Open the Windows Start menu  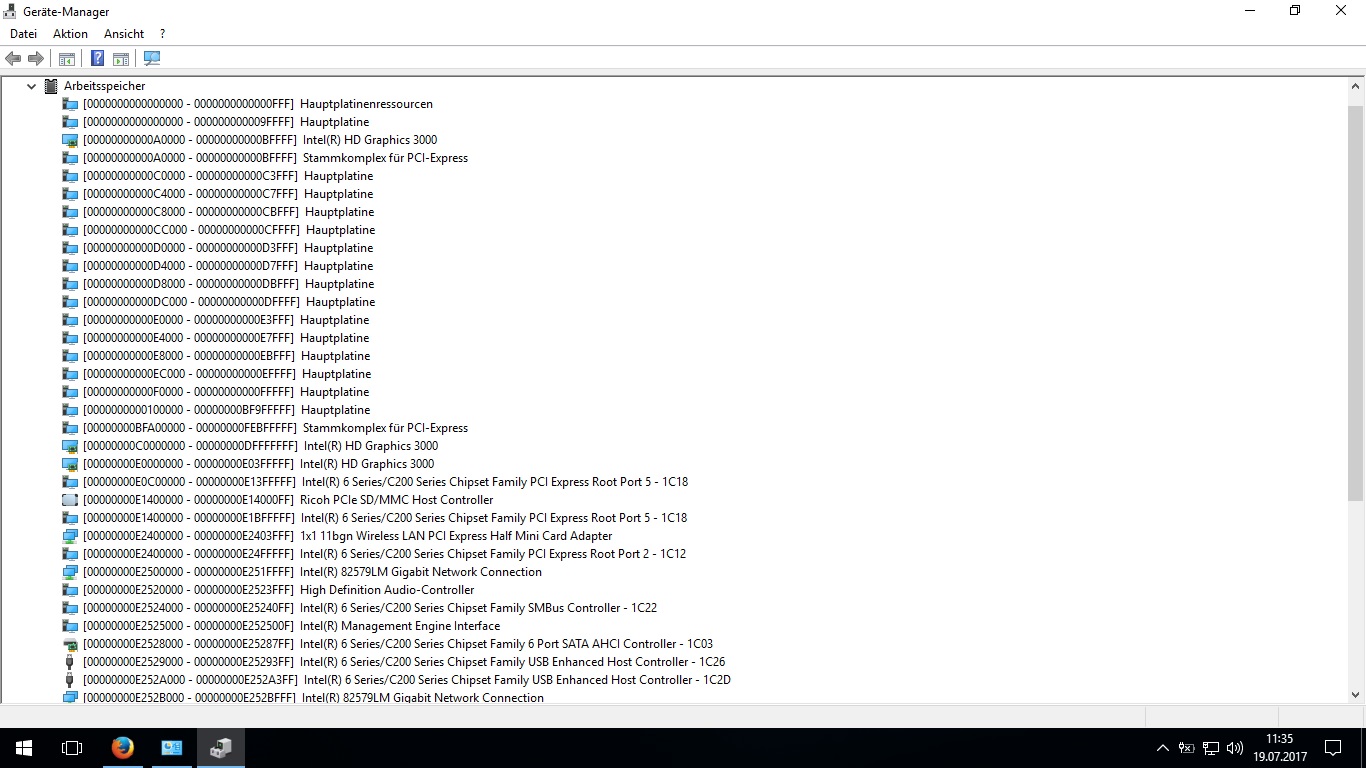24,748
